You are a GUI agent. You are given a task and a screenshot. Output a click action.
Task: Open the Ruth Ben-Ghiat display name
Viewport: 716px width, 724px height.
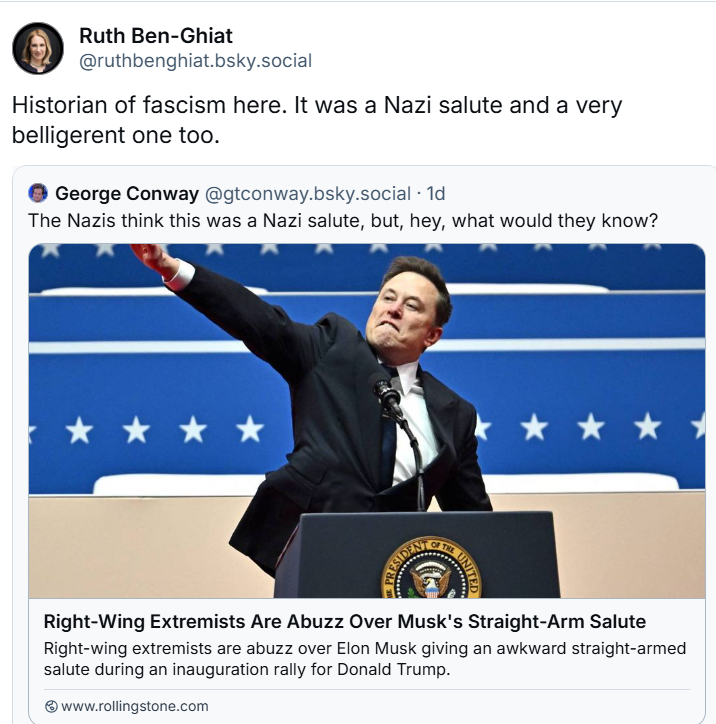click(x=156, y=36)
